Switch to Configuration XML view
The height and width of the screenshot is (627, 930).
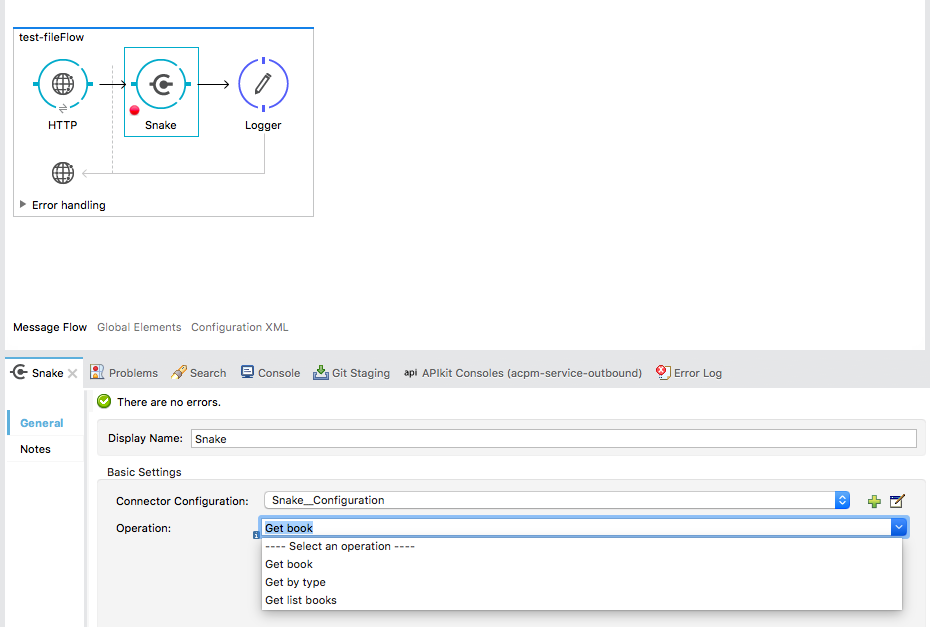coord(239,327)
